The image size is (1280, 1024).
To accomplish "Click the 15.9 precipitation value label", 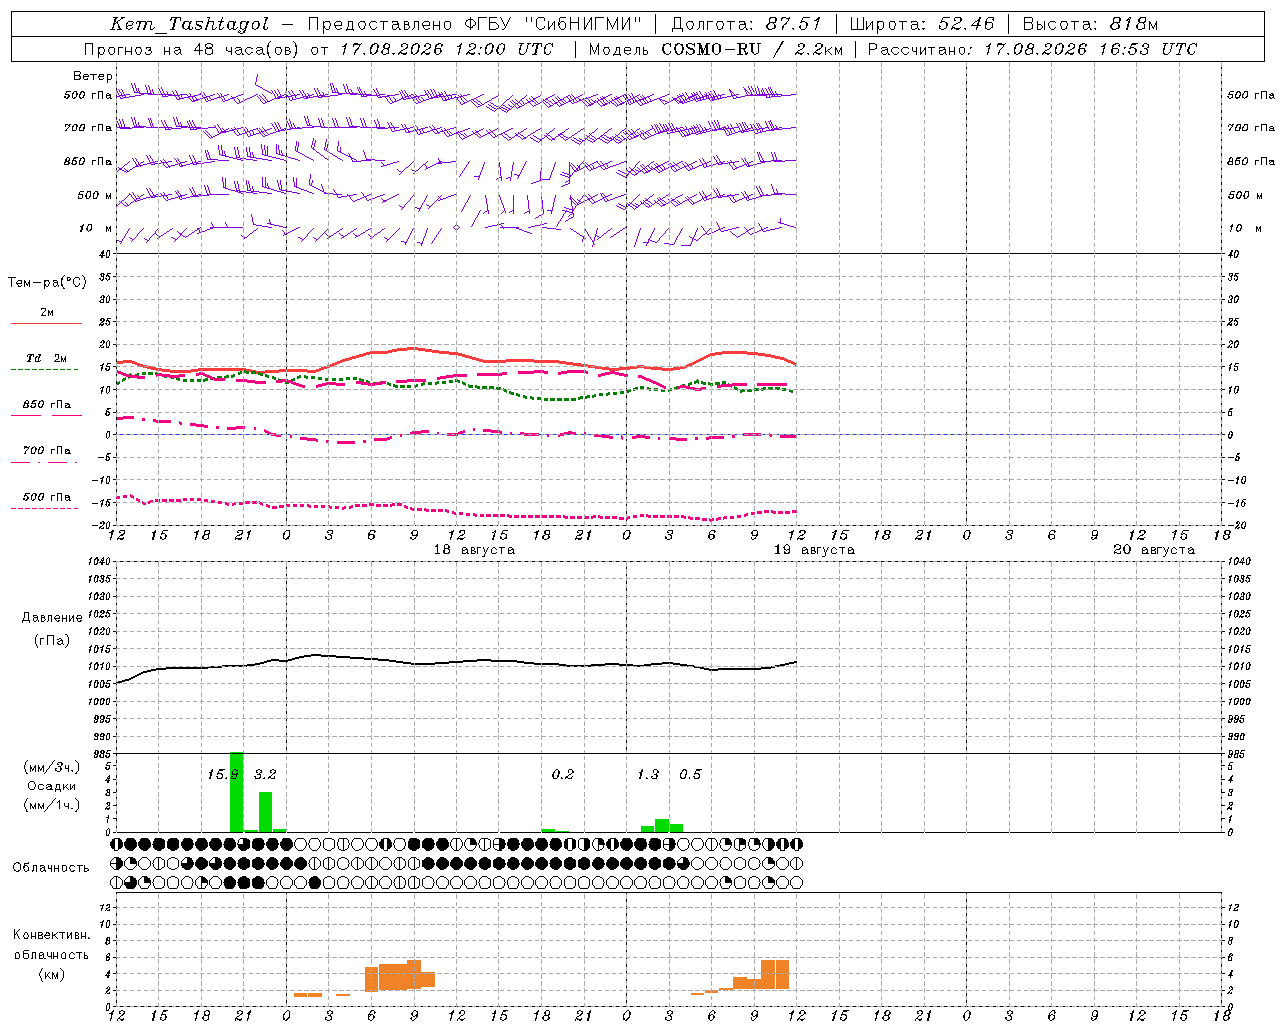I will (x=223, y=775).
